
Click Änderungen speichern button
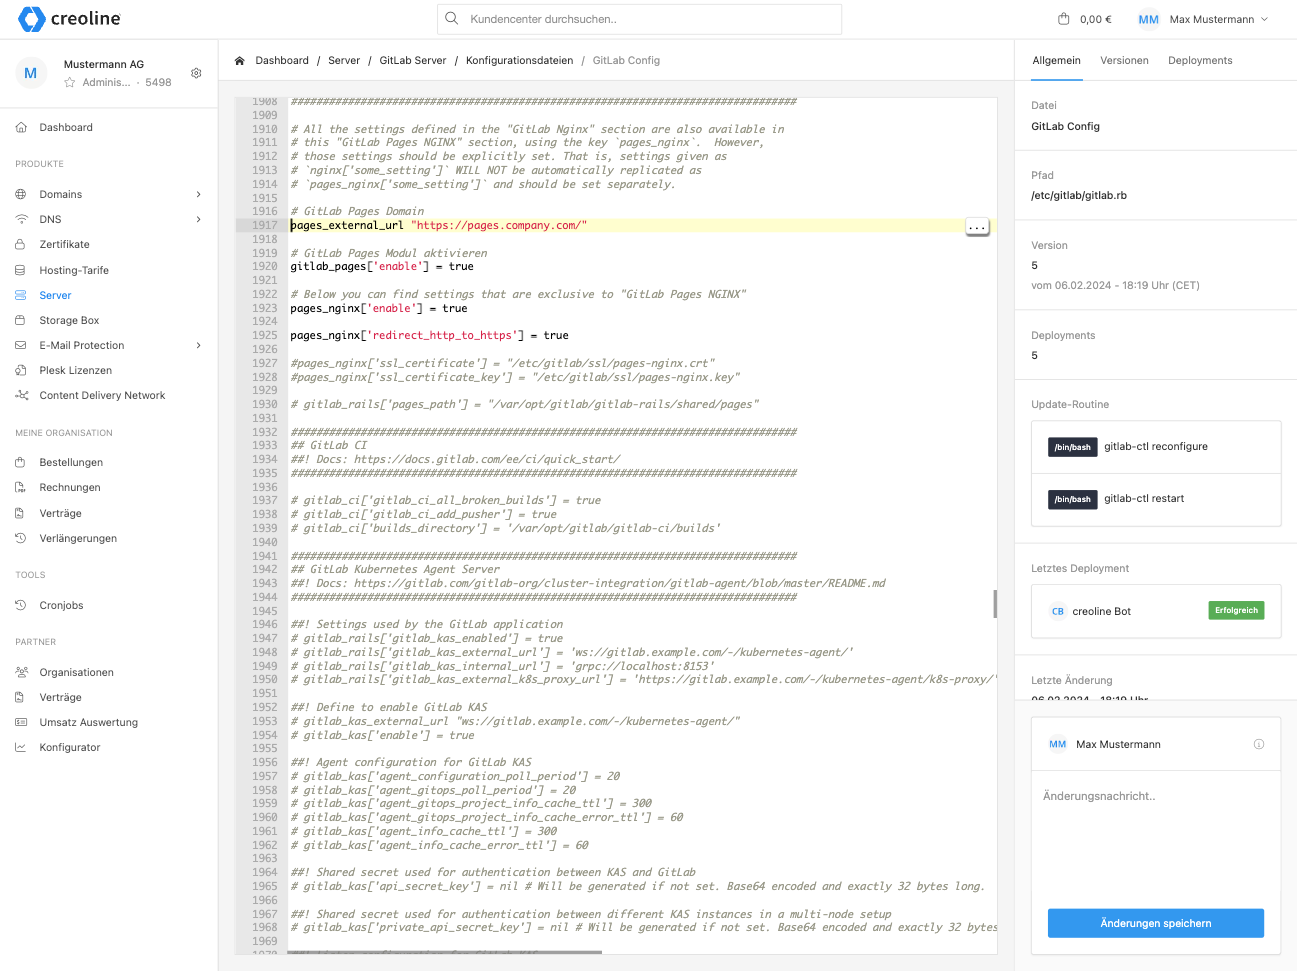(x=1155, y=923)
